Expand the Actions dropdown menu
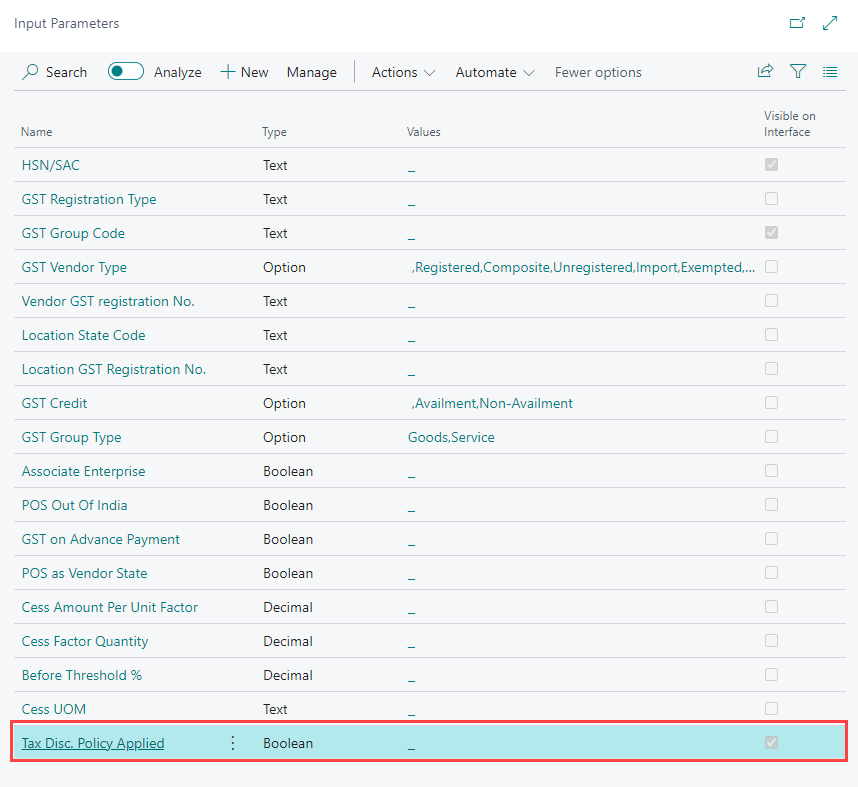 click(403, 72)
